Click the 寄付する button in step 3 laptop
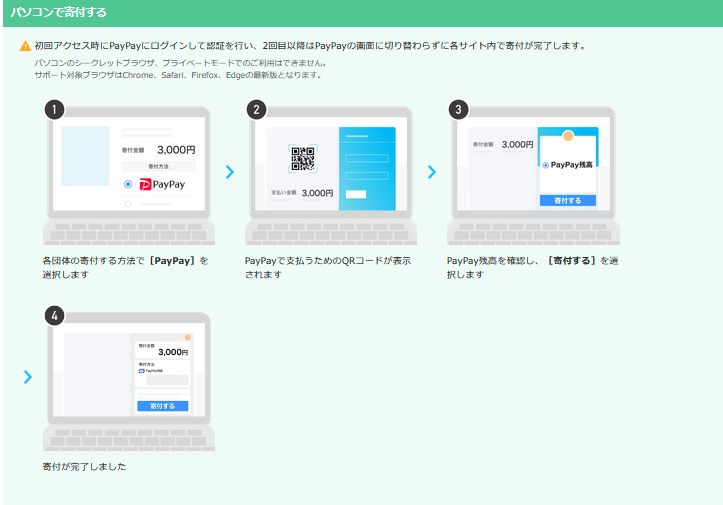This screenshot has height=505, width=723. 568,201
